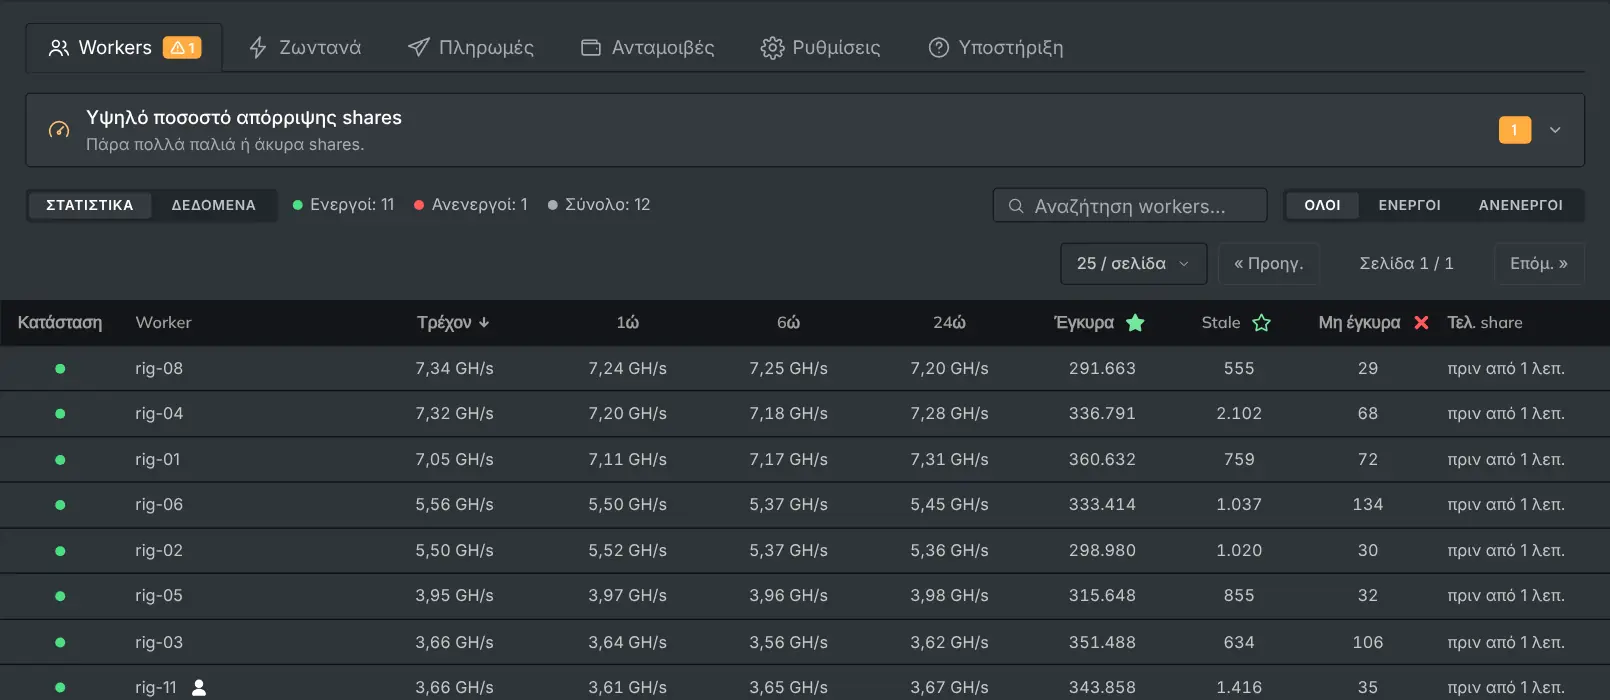Open worker rig-11
The width and height of the screenshot is (1610, 700).
point(156,688)
